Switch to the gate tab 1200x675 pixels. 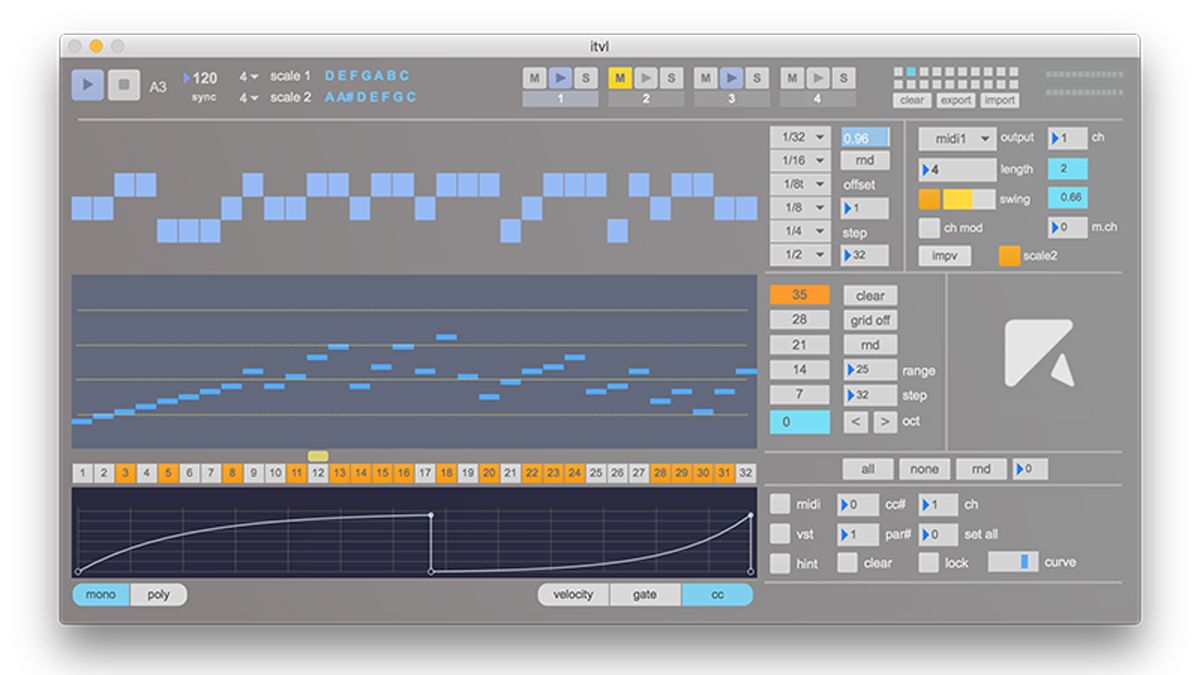click(x=643, y=594)
